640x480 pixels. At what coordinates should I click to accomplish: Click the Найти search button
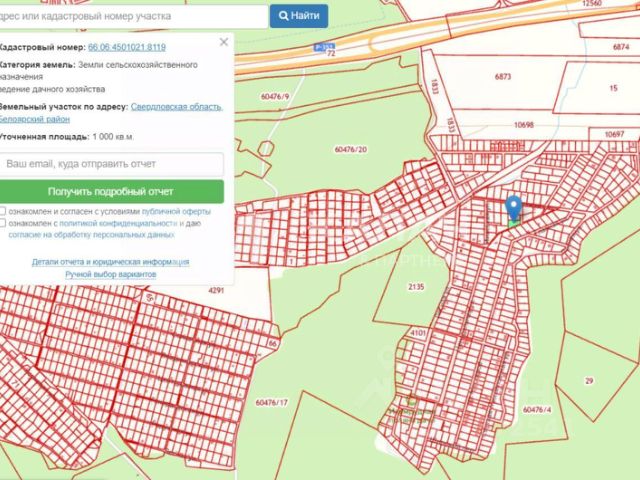tap(299, 16)
